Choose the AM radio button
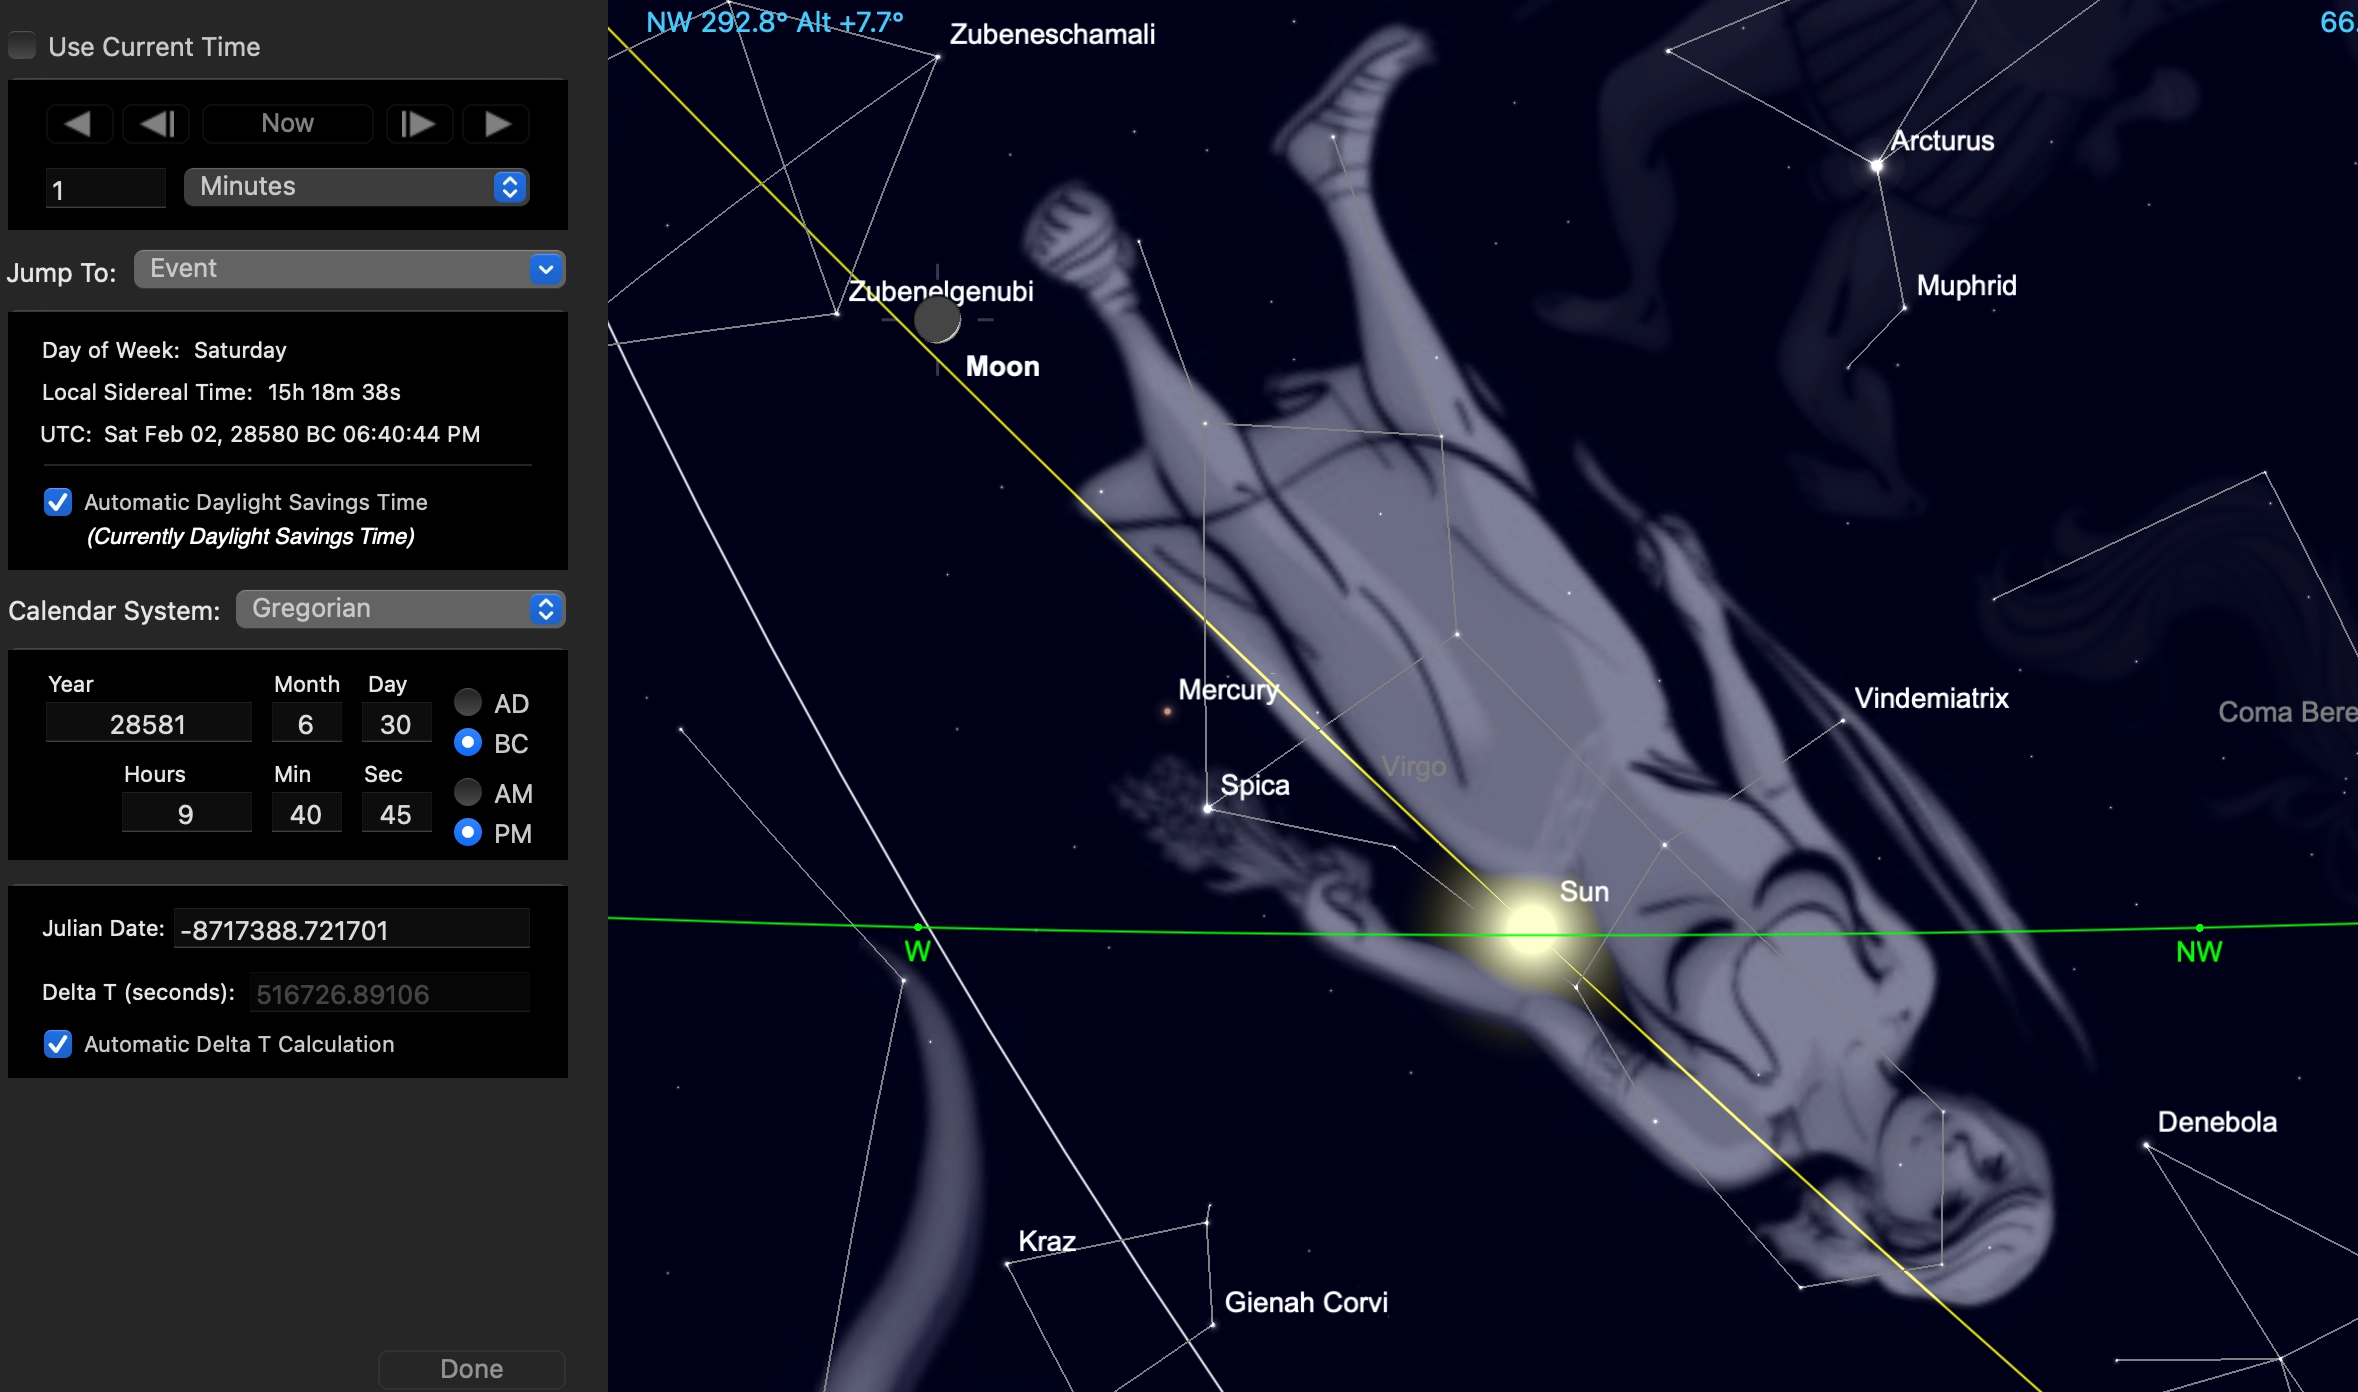This screenshot has width=2358, height=1392. point(467,793)
